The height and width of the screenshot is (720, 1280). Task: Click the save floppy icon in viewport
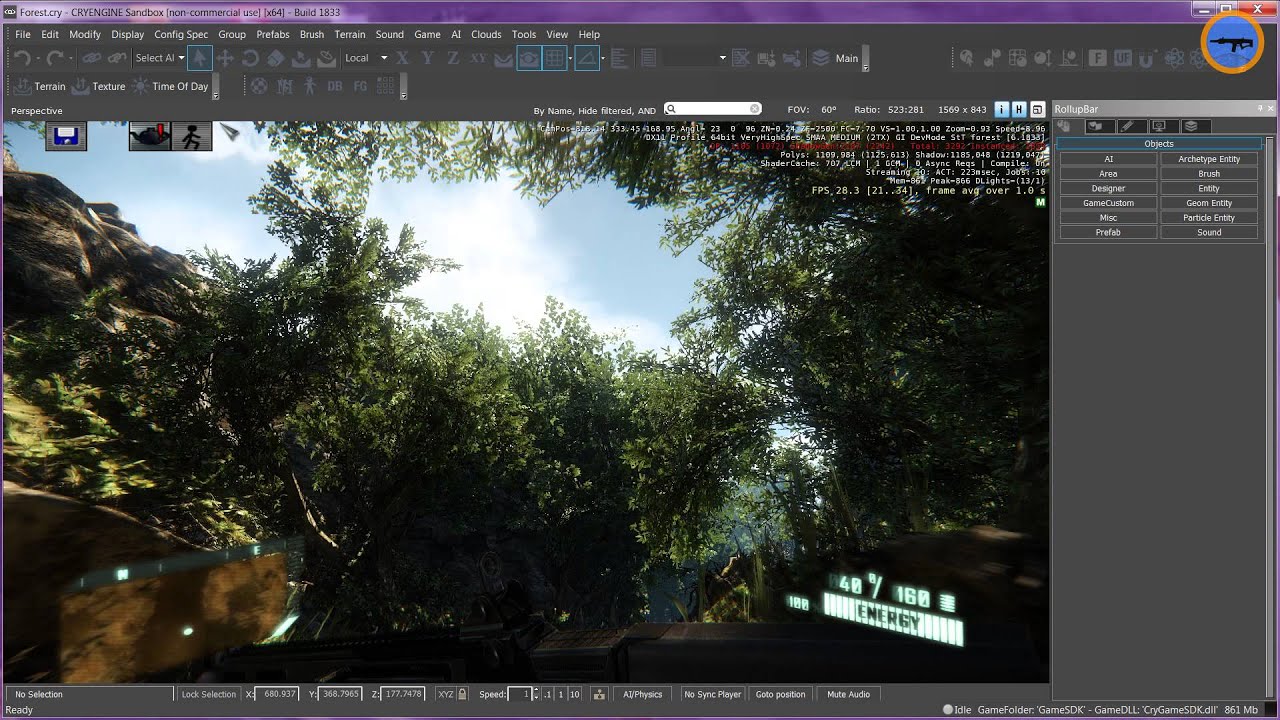66,136
